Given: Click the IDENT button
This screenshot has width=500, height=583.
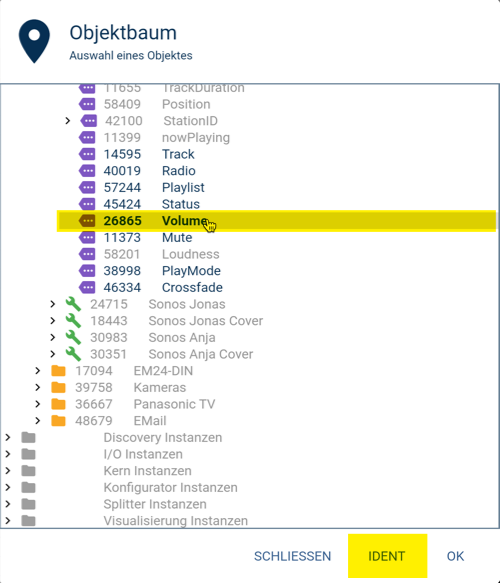Looking at the screenshot, I should 387,556.
